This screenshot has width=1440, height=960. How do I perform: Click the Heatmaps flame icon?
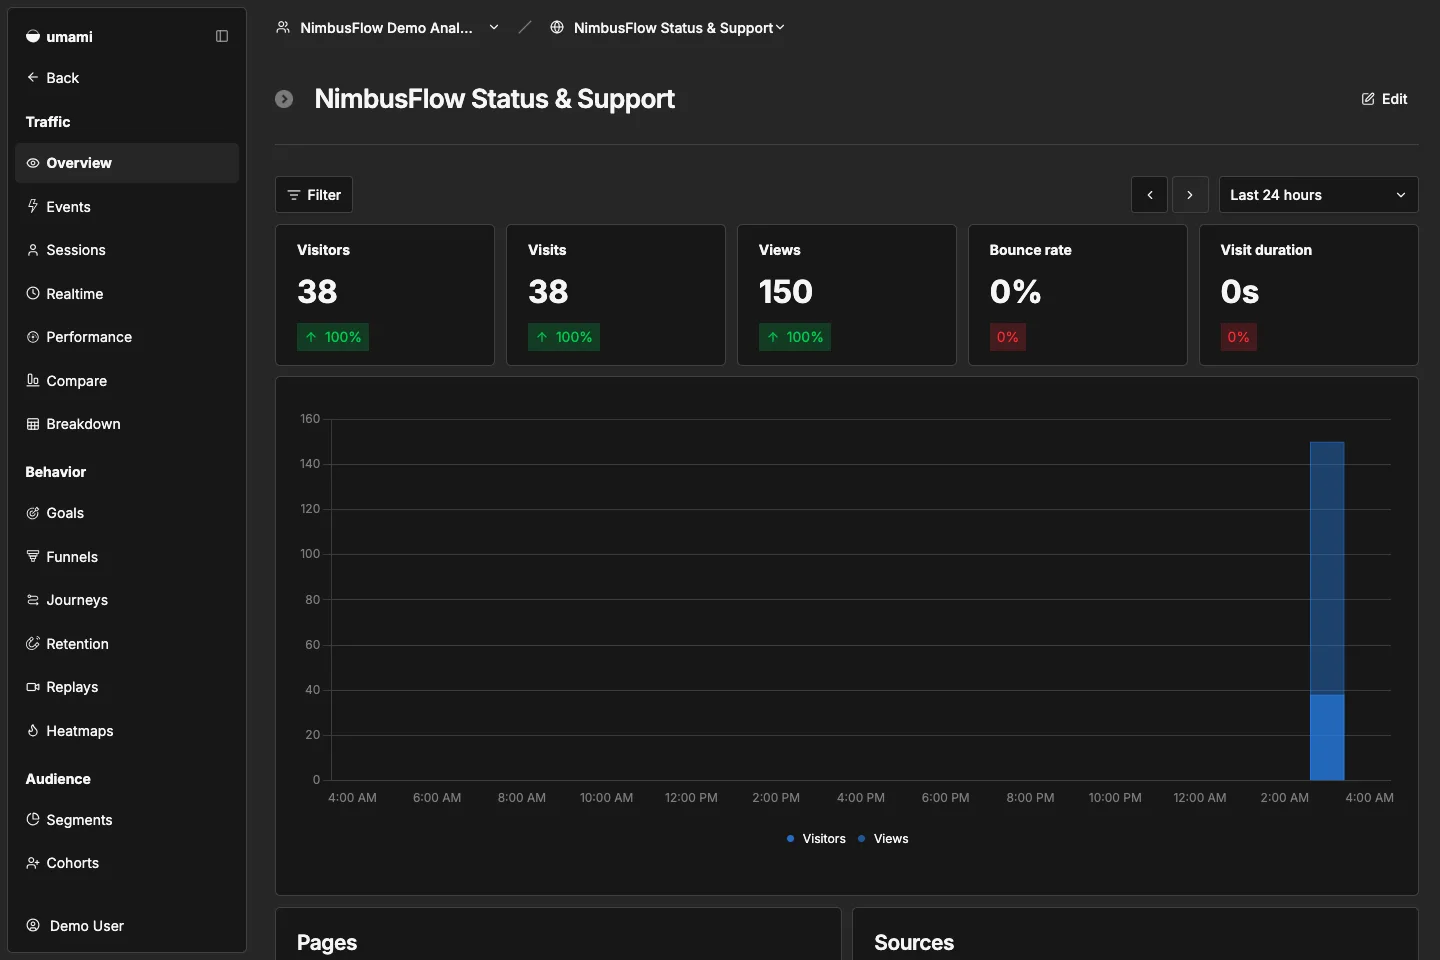coord(33,730)
